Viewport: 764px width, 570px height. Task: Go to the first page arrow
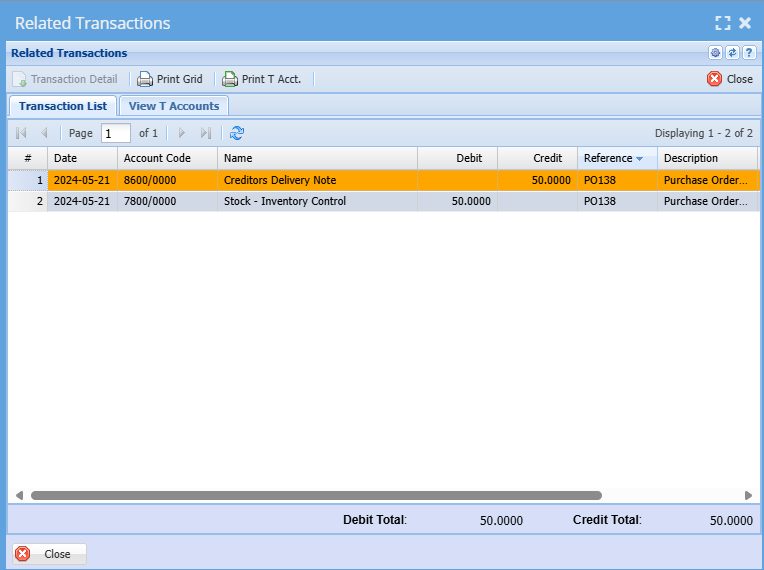tap(21, 133)
